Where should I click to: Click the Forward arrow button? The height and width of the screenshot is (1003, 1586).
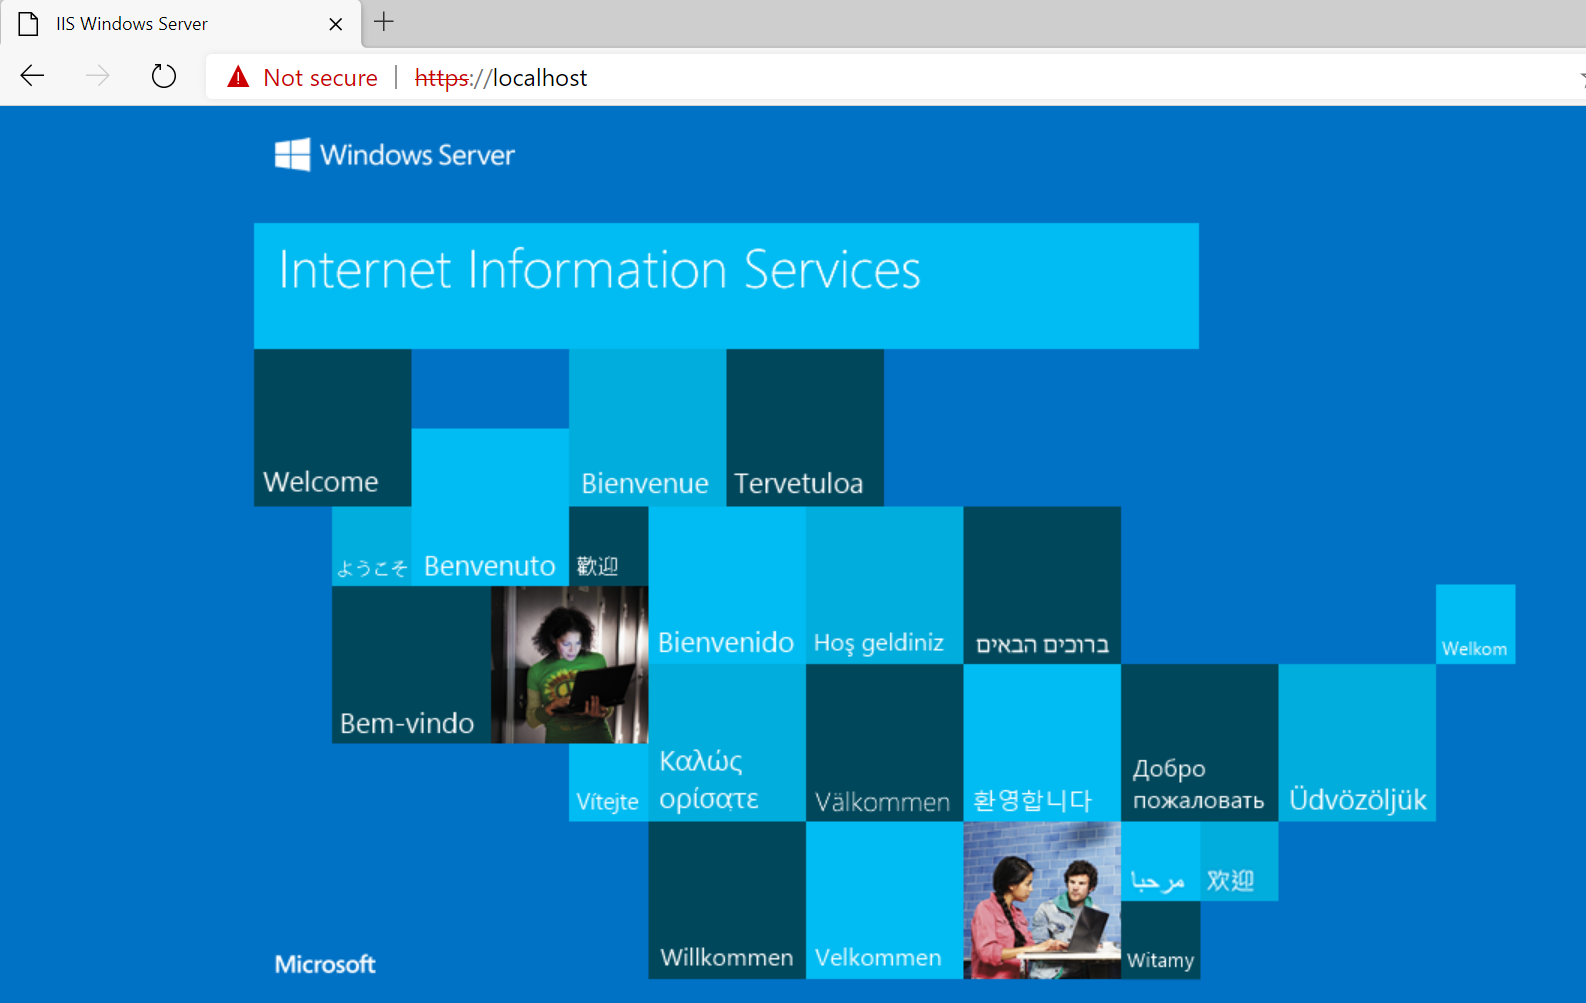pos(98,76)
